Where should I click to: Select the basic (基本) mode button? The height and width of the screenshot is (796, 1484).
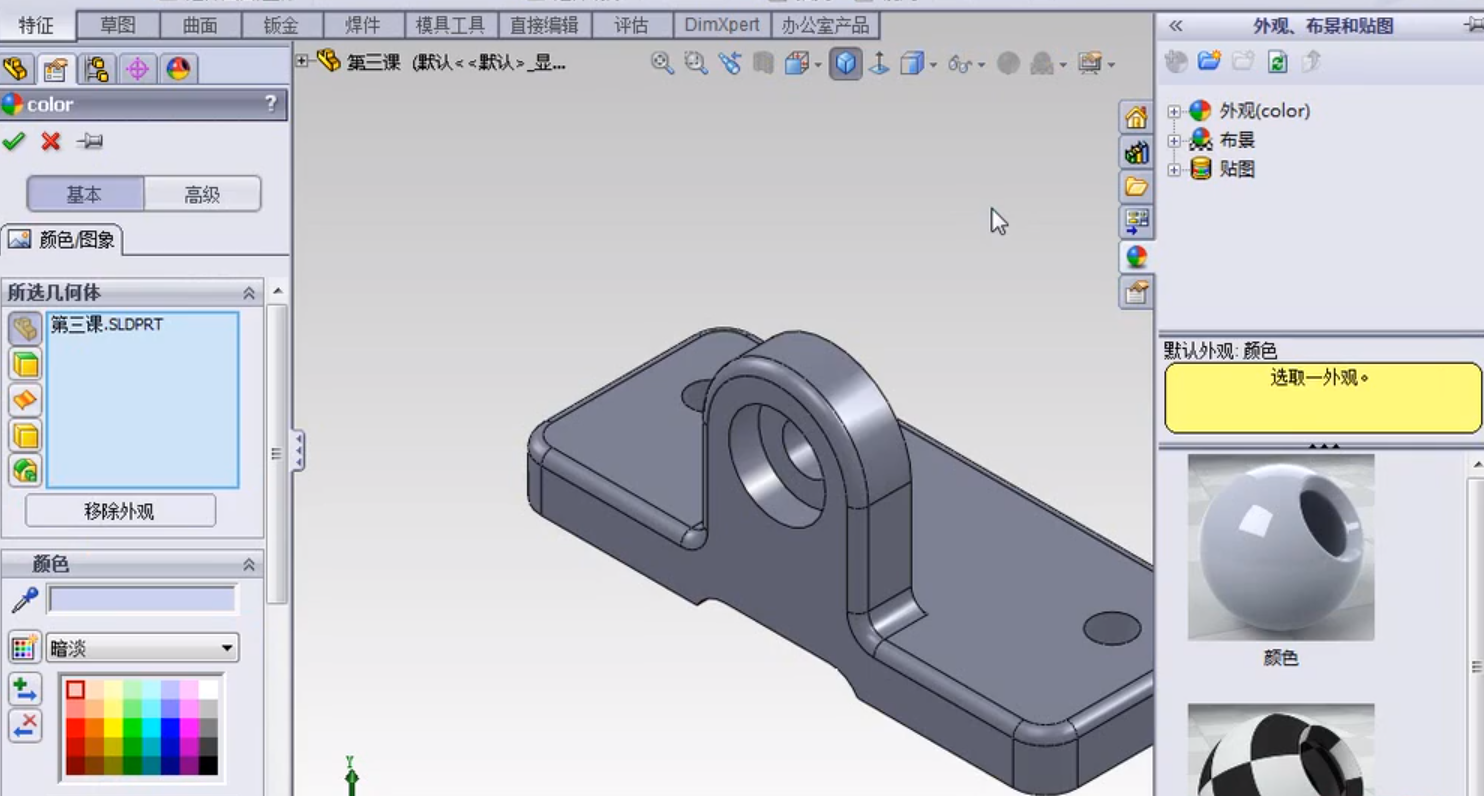point(85,194)
